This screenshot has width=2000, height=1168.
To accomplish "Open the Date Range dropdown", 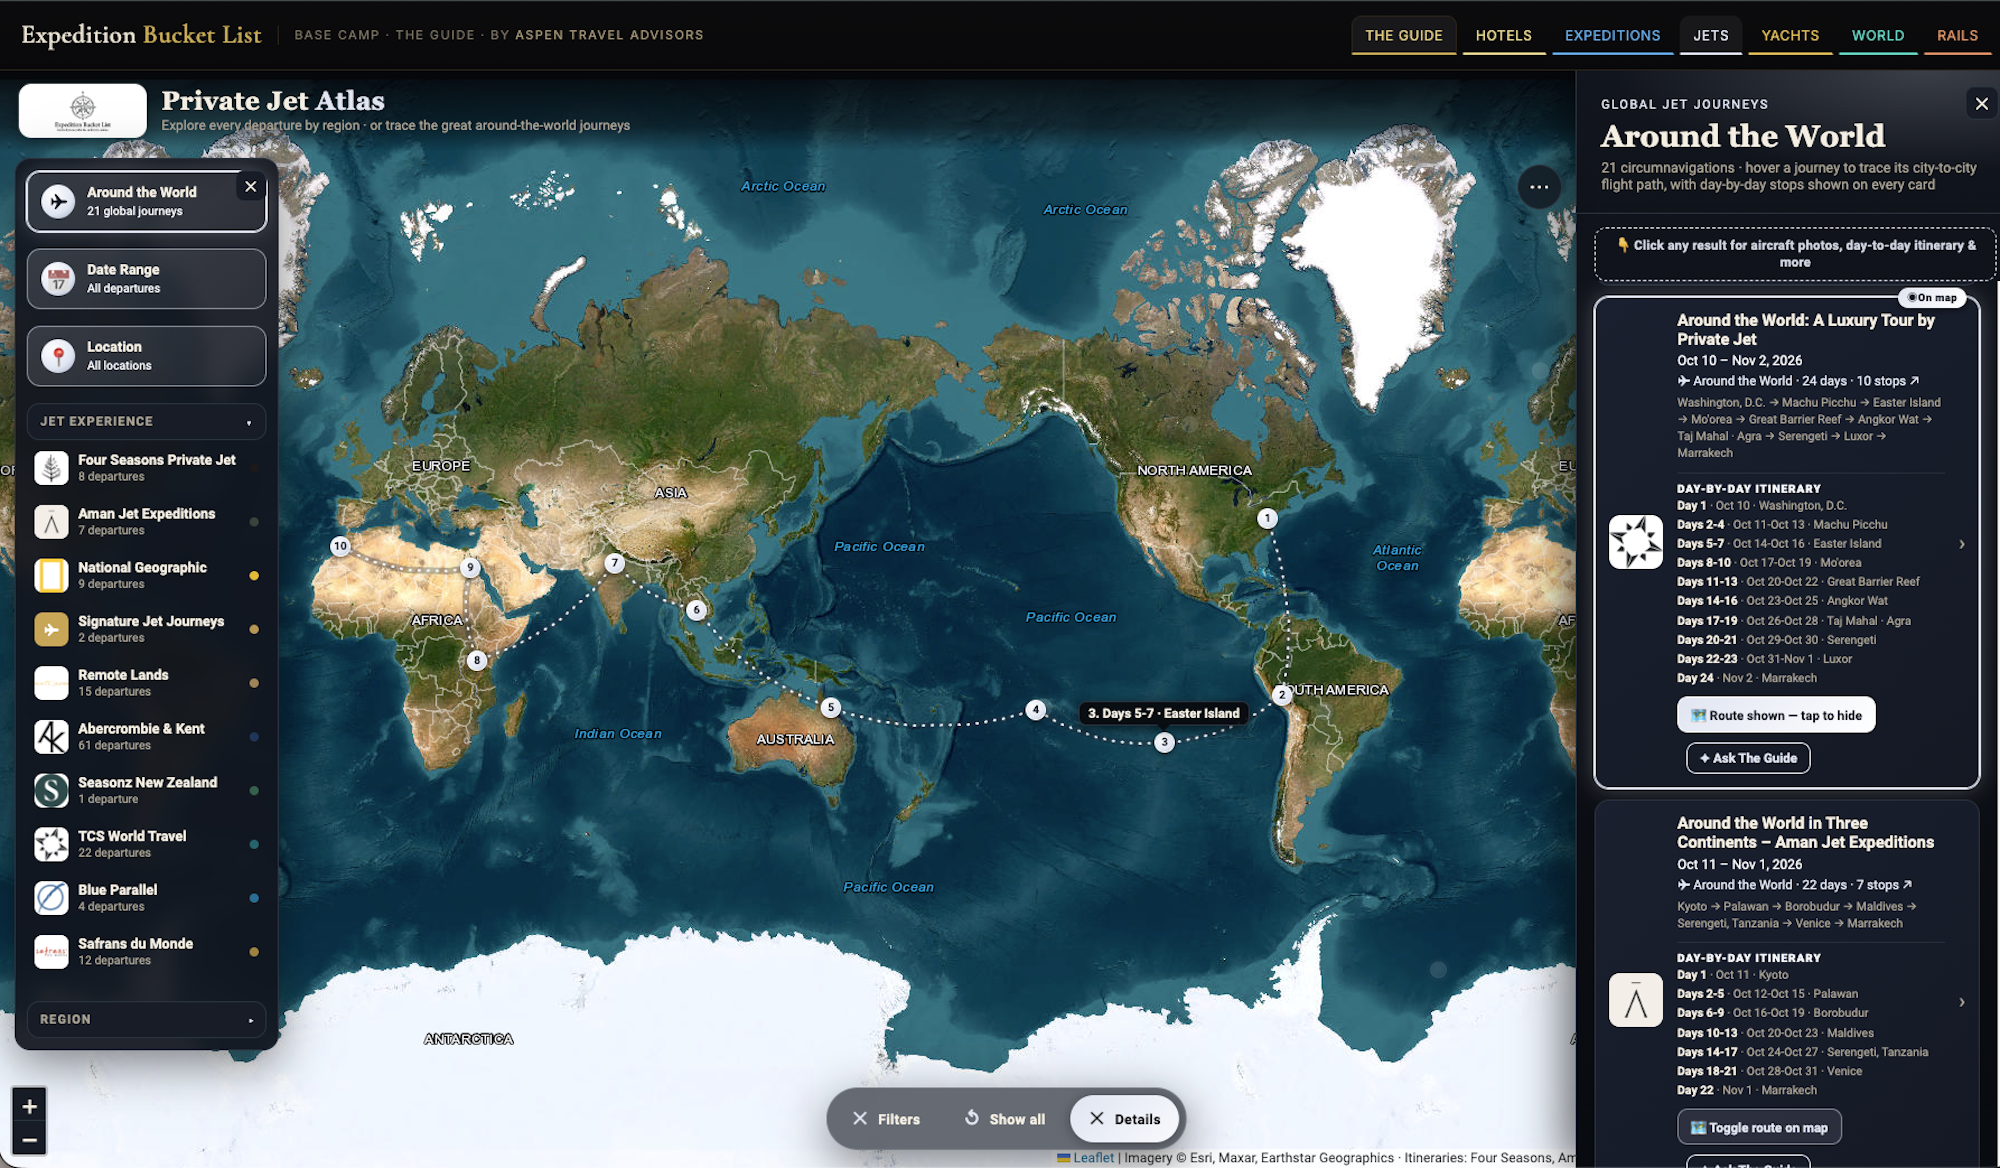I will click(146, 279).
